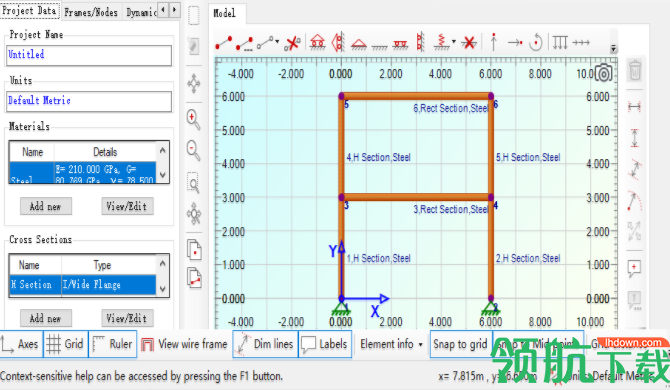Select the Steel material row

[x=82, y=173]
